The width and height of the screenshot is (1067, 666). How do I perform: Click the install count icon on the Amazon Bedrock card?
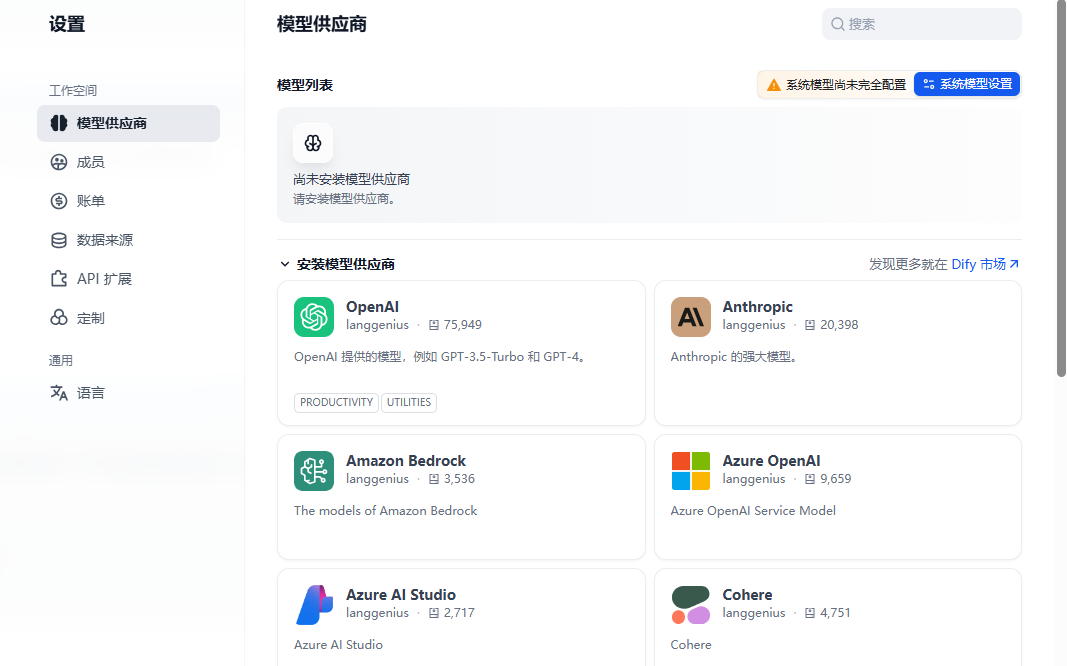point(433,479)
